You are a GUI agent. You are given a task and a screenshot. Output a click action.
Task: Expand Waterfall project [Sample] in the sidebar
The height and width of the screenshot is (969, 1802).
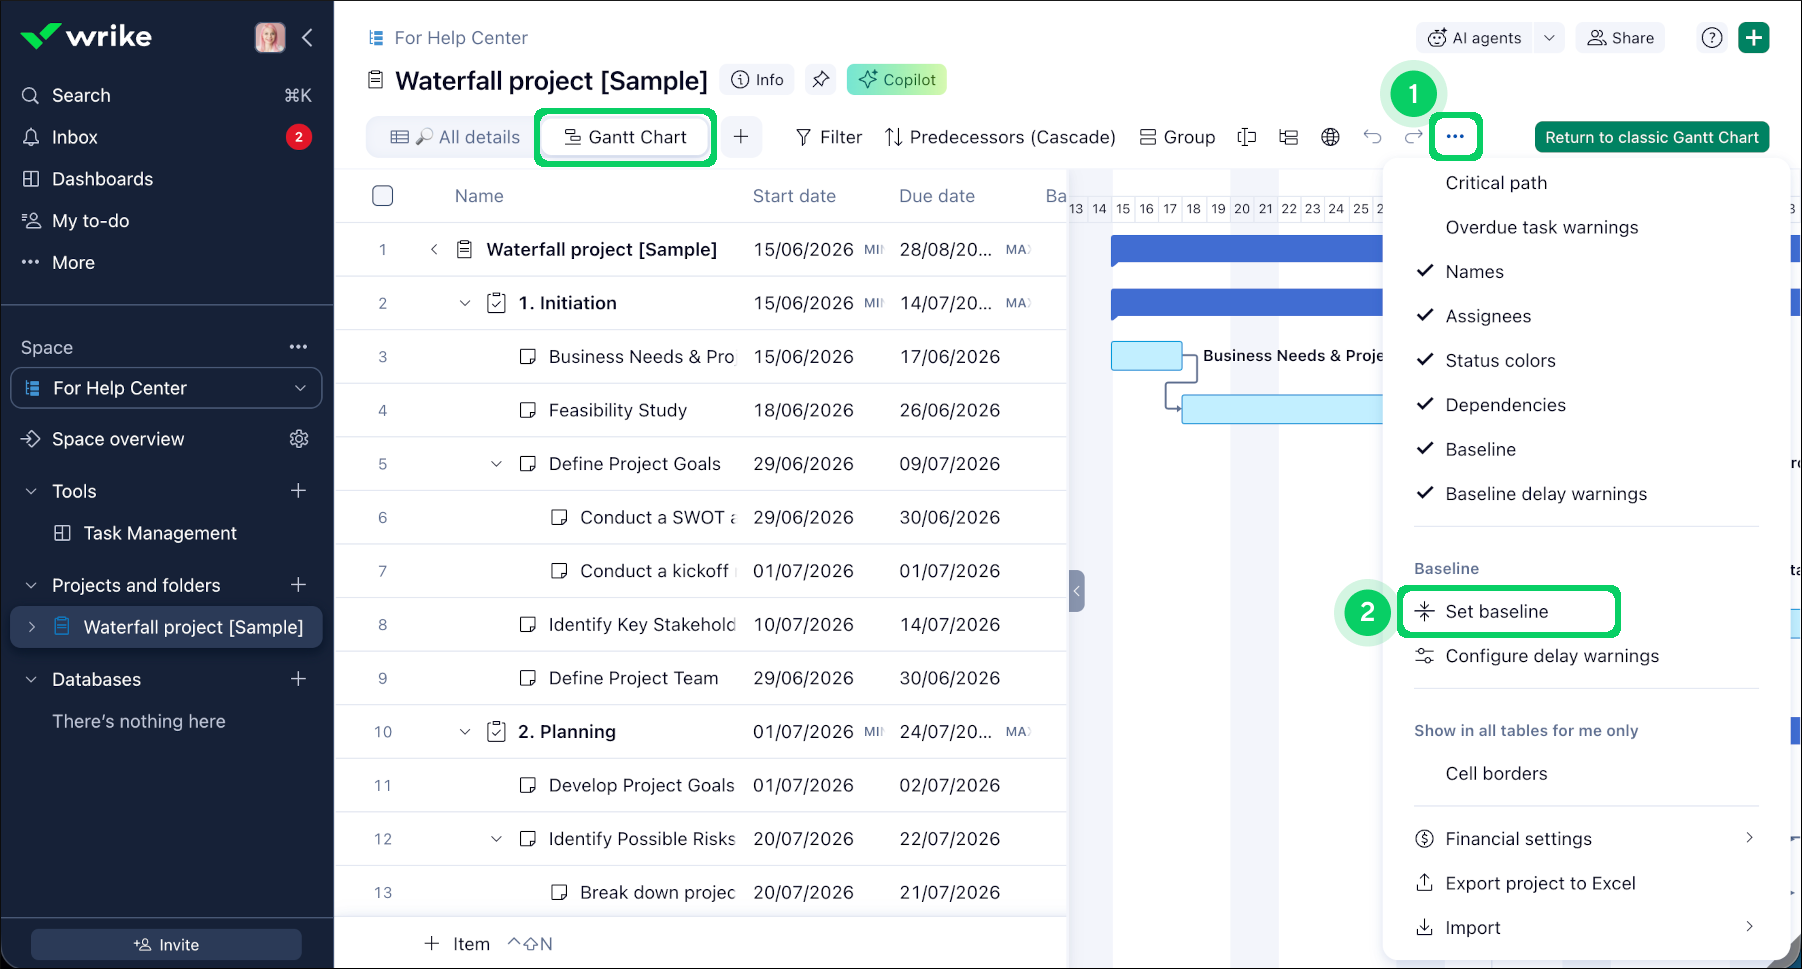[32, 627]
